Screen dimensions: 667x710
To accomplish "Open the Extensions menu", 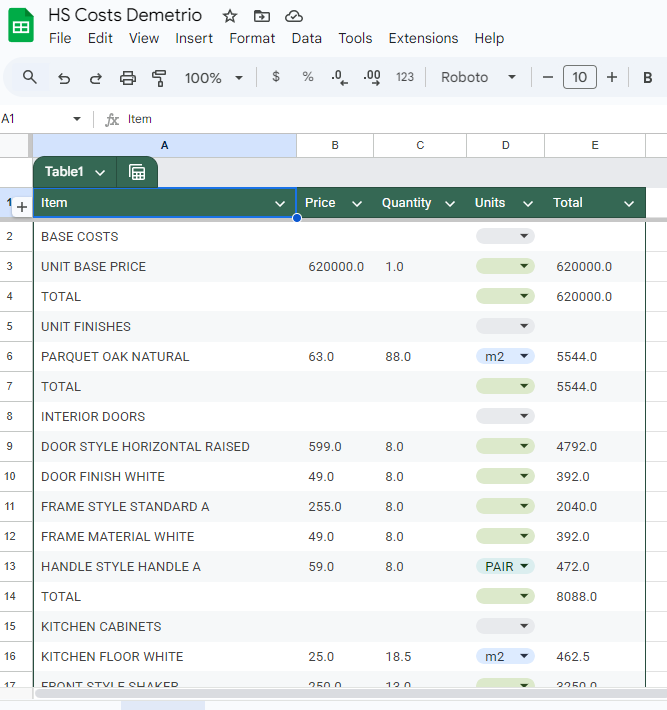I will (423, 38).
